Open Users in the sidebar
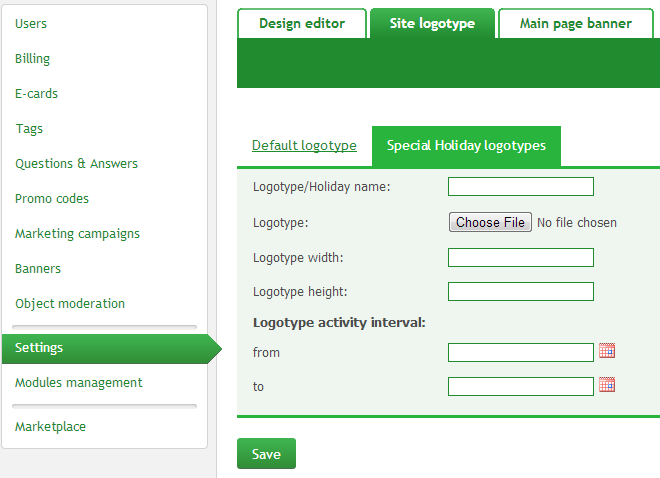The width and height of the screenshot is (660, 478). click(x=31, y=24)
